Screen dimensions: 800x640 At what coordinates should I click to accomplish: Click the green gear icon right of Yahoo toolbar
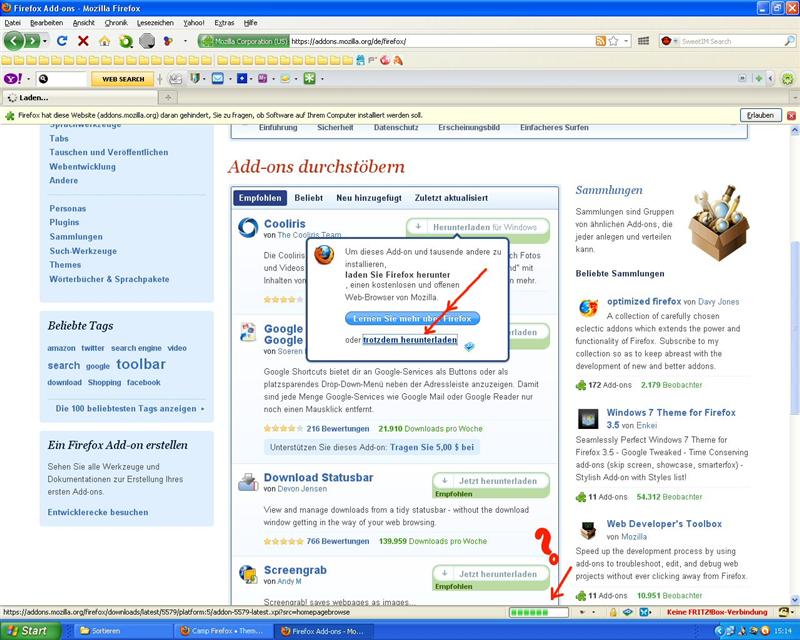pos(788,79)
